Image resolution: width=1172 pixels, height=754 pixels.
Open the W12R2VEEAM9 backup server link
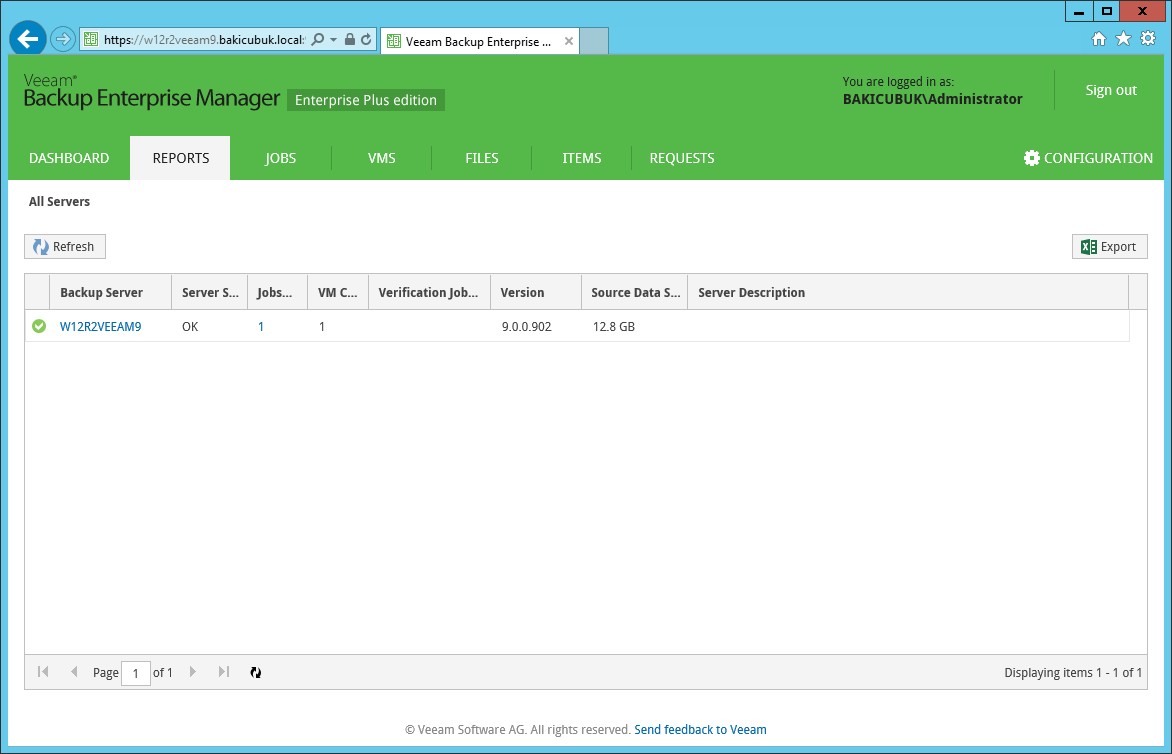coord(100,327)
